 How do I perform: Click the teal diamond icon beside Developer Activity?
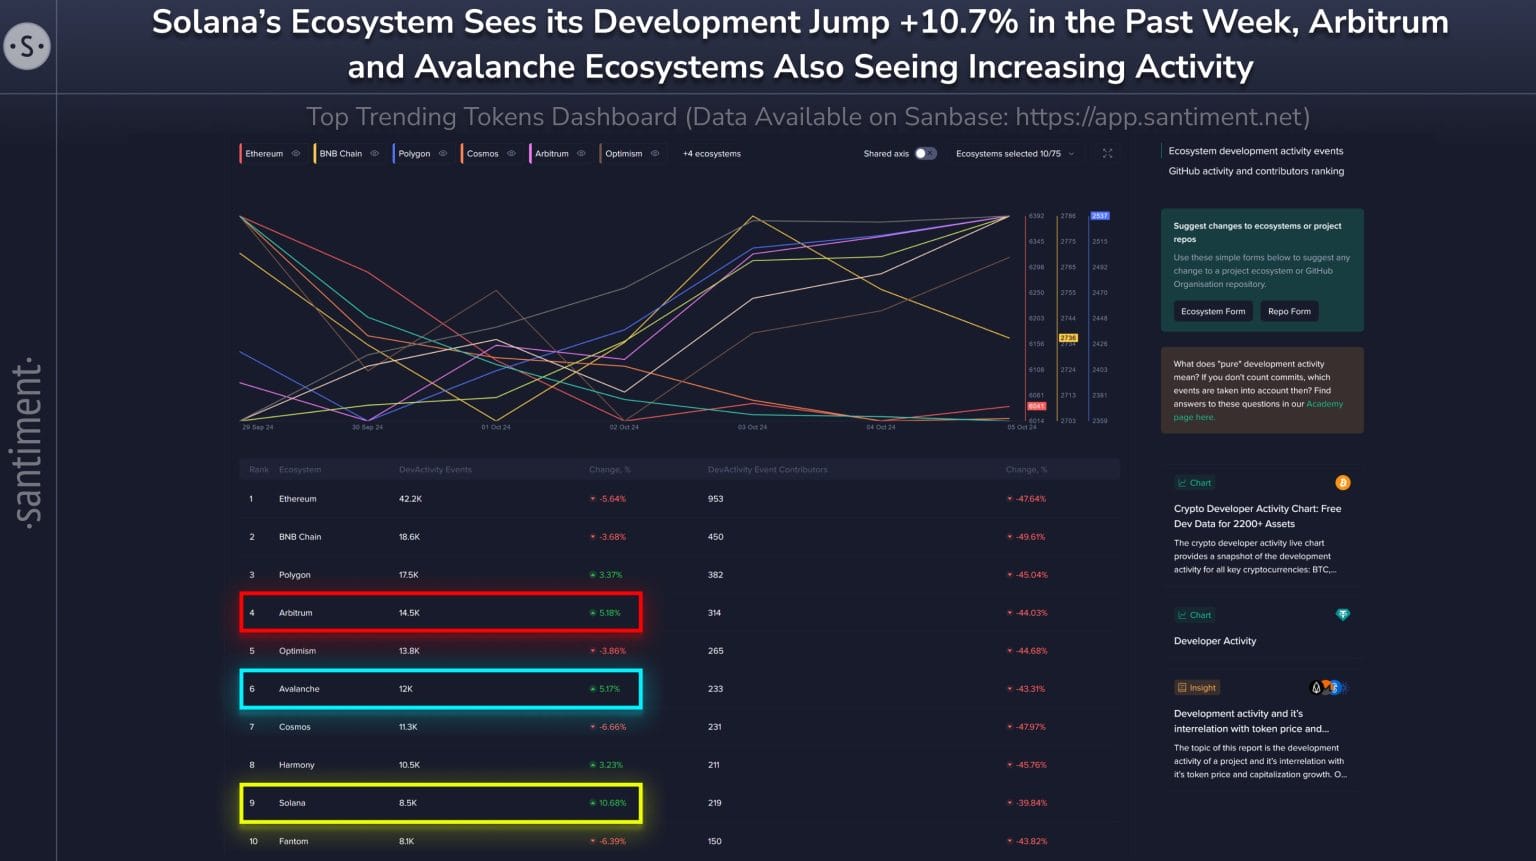[x=1342, y=615]
